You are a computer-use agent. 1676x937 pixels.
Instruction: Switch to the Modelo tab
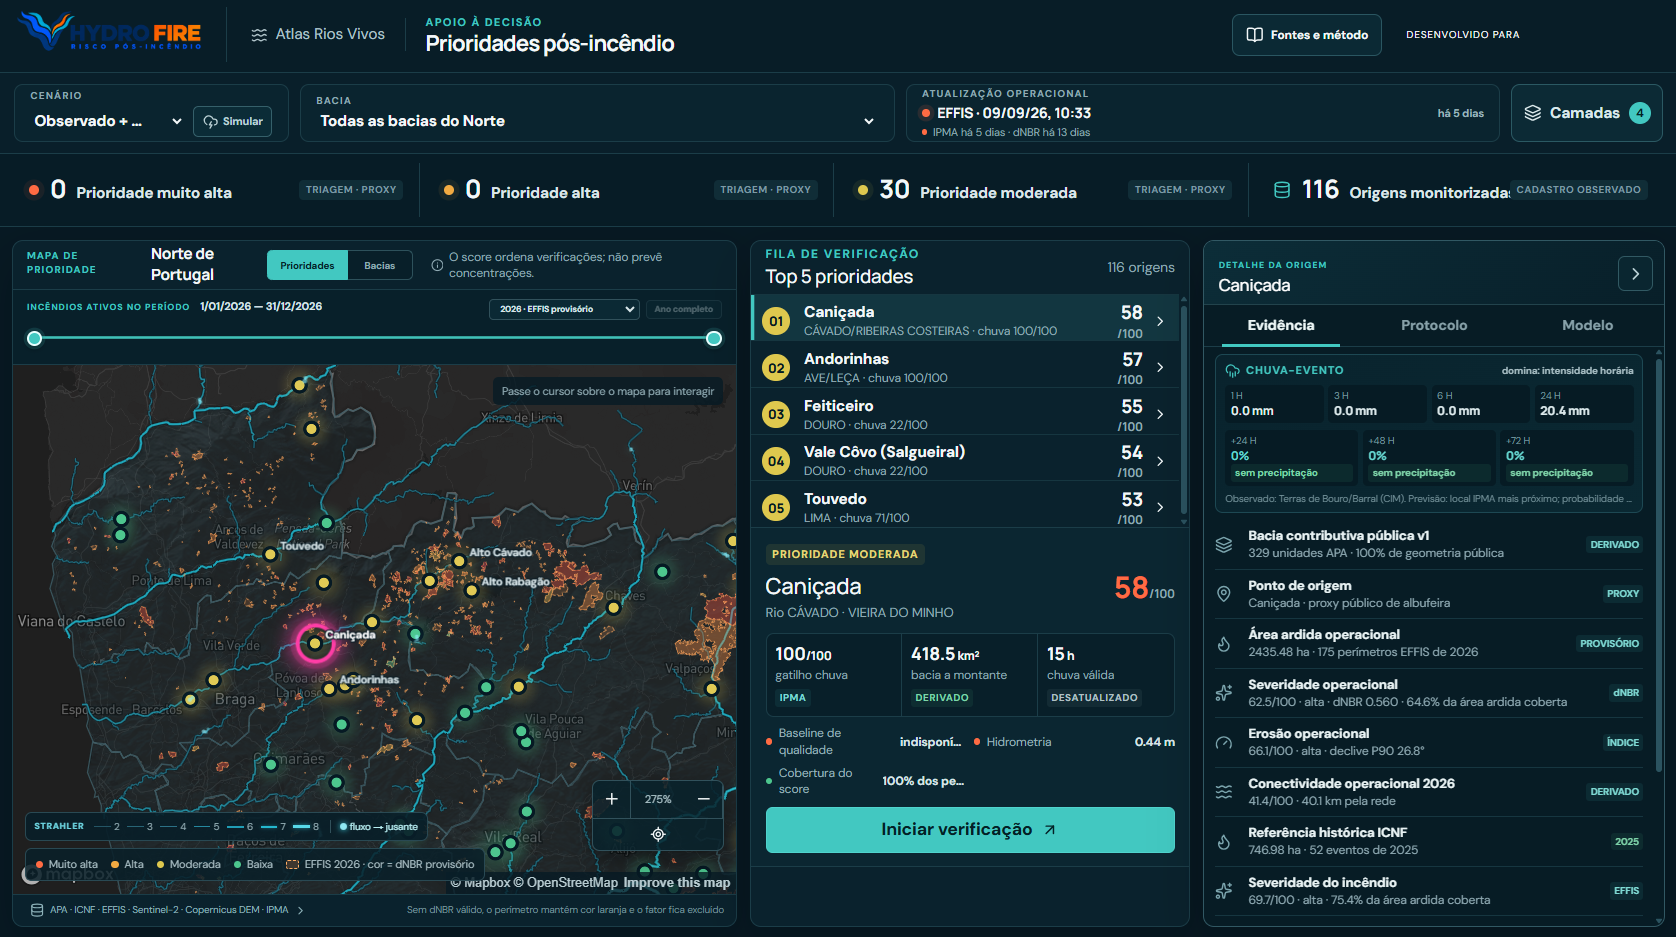pyautogui.click(x=1587, y=325)
